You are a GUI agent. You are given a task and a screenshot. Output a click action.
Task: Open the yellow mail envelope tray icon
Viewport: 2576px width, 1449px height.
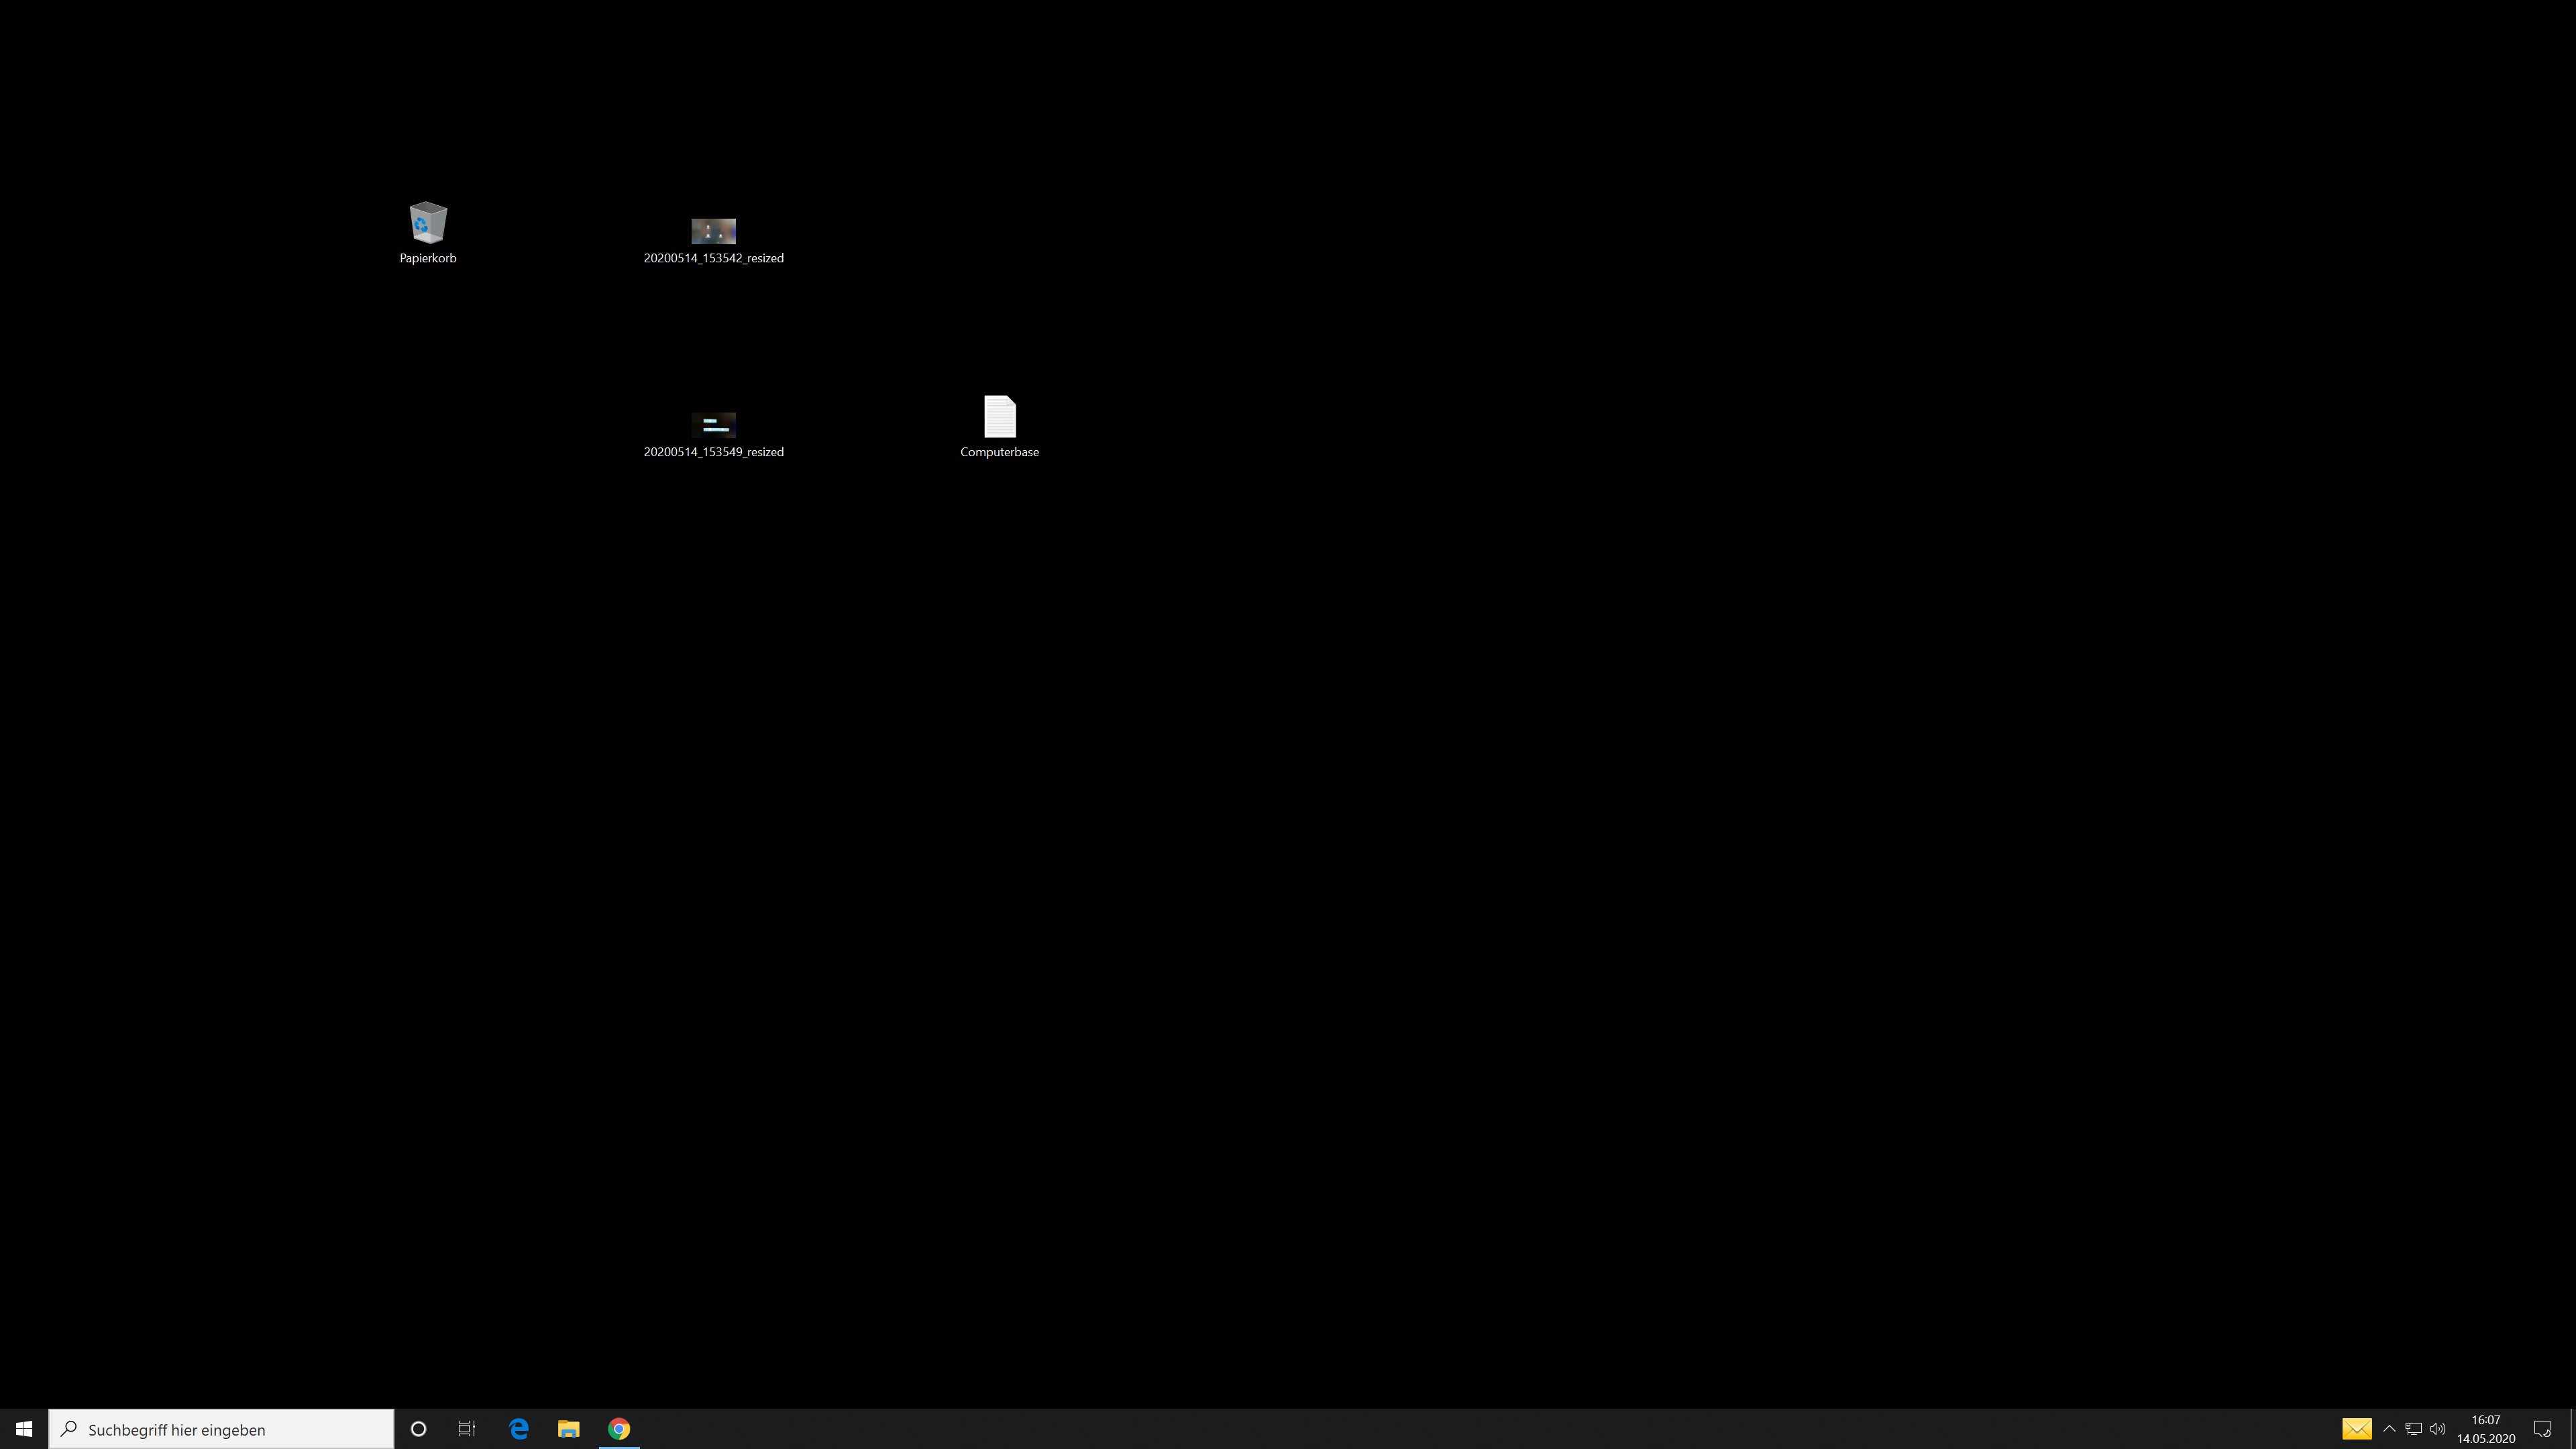click(x=2356, y=1429)
